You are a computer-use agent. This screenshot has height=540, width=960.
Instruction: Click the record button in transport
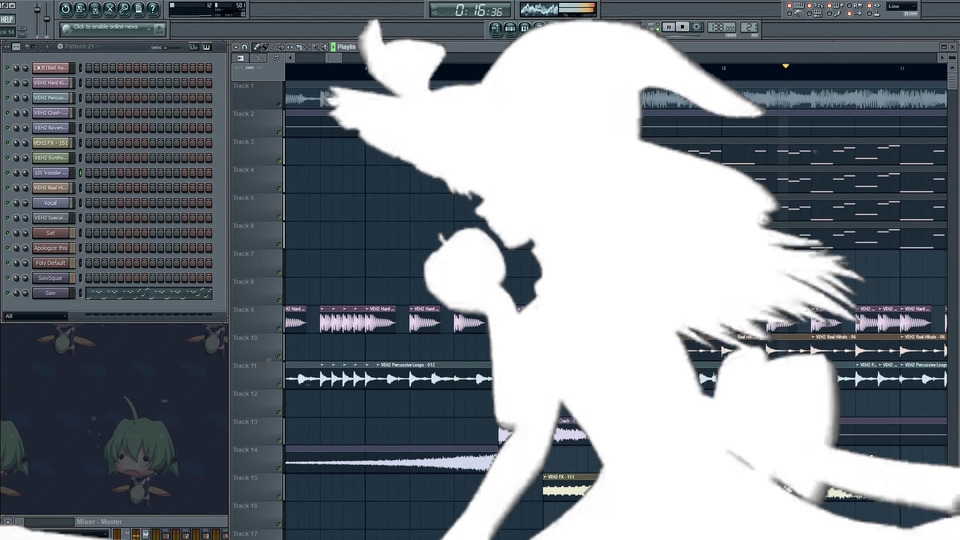click(696, 27)
